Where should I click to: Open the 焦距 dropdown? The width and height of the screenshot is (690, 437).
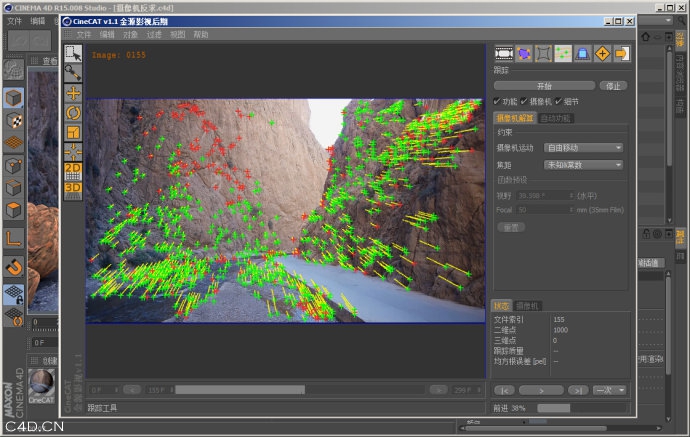coord(584,165)
